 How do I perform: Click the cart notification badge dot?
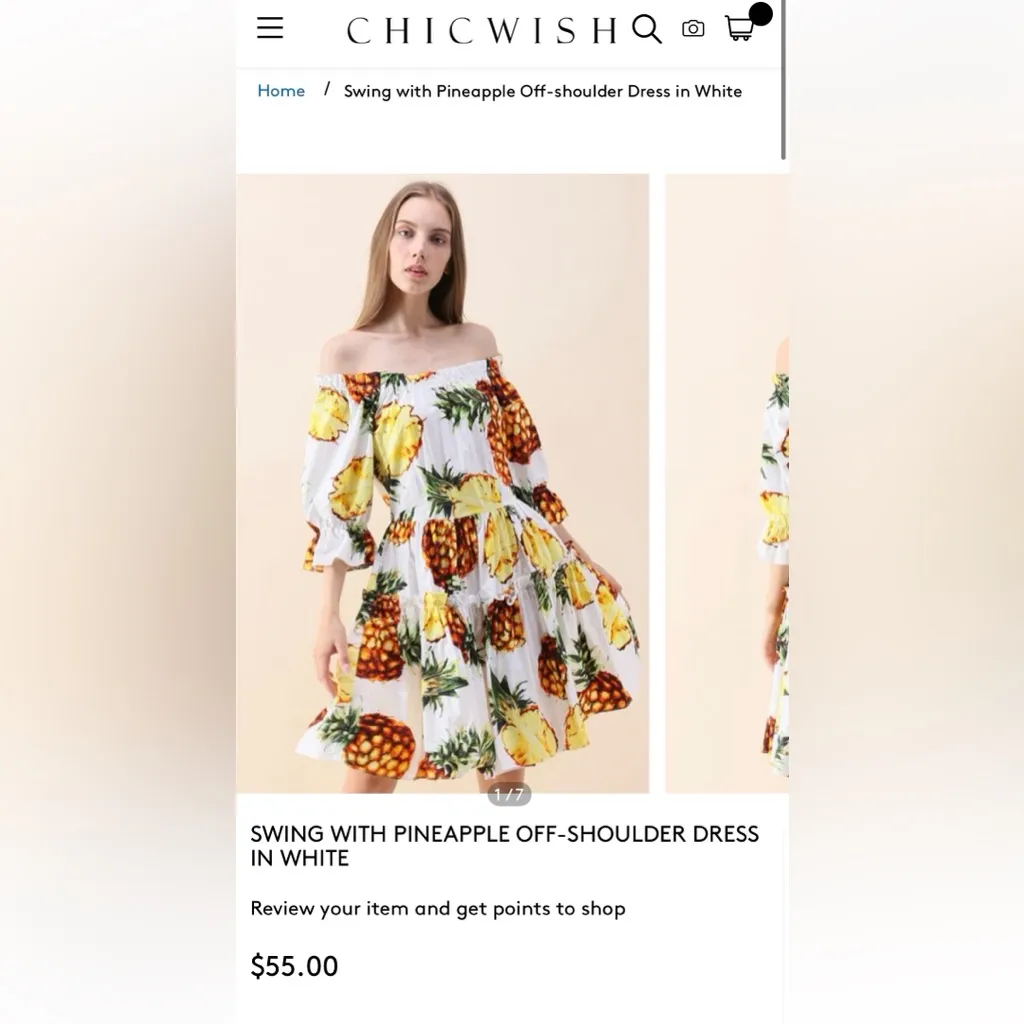(761, 14)
